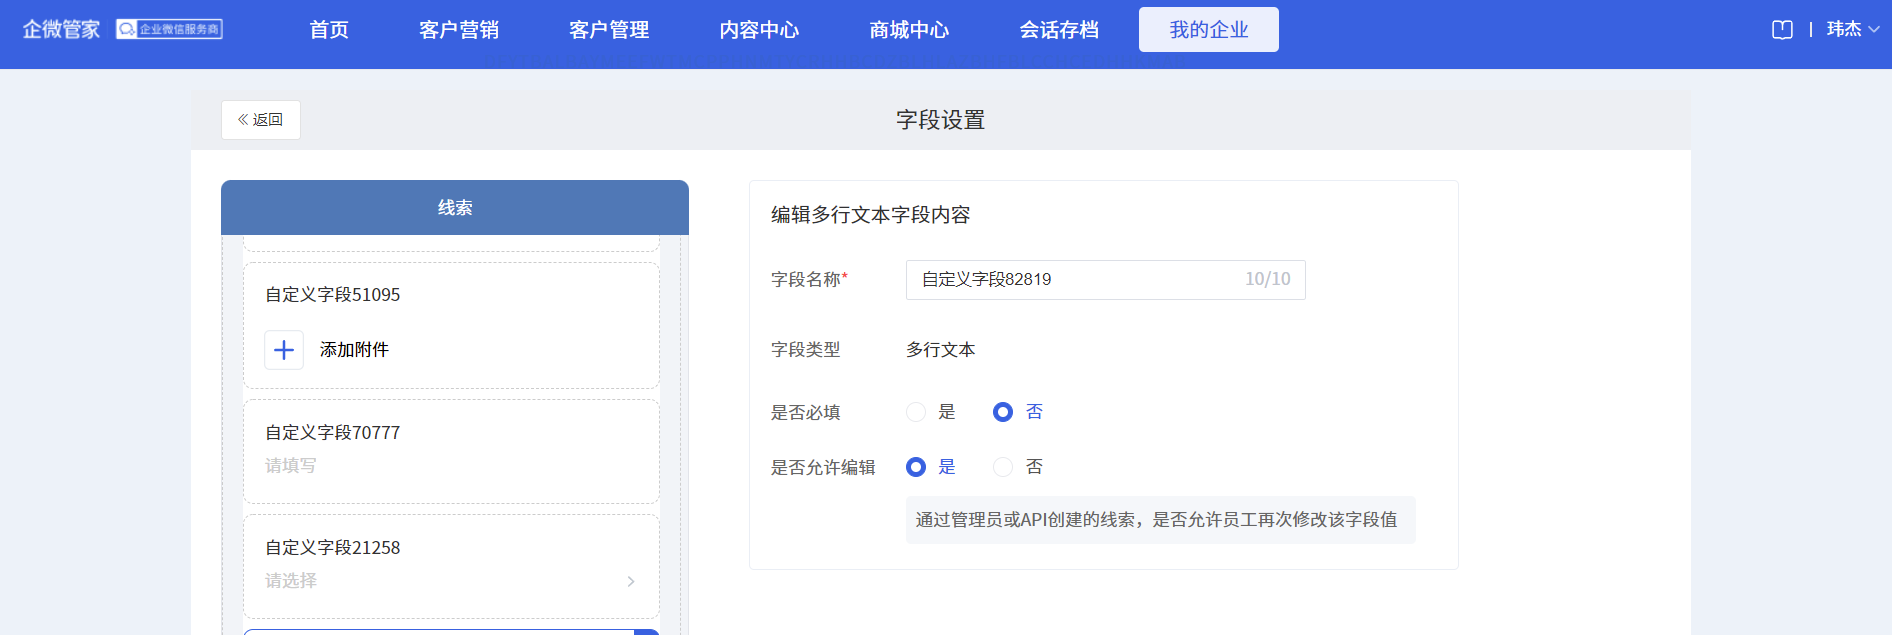Image resolution: width=1892 pixels, height=635 pixels.
Task: Click the 字段设置 page title
Action: [941, 120]
